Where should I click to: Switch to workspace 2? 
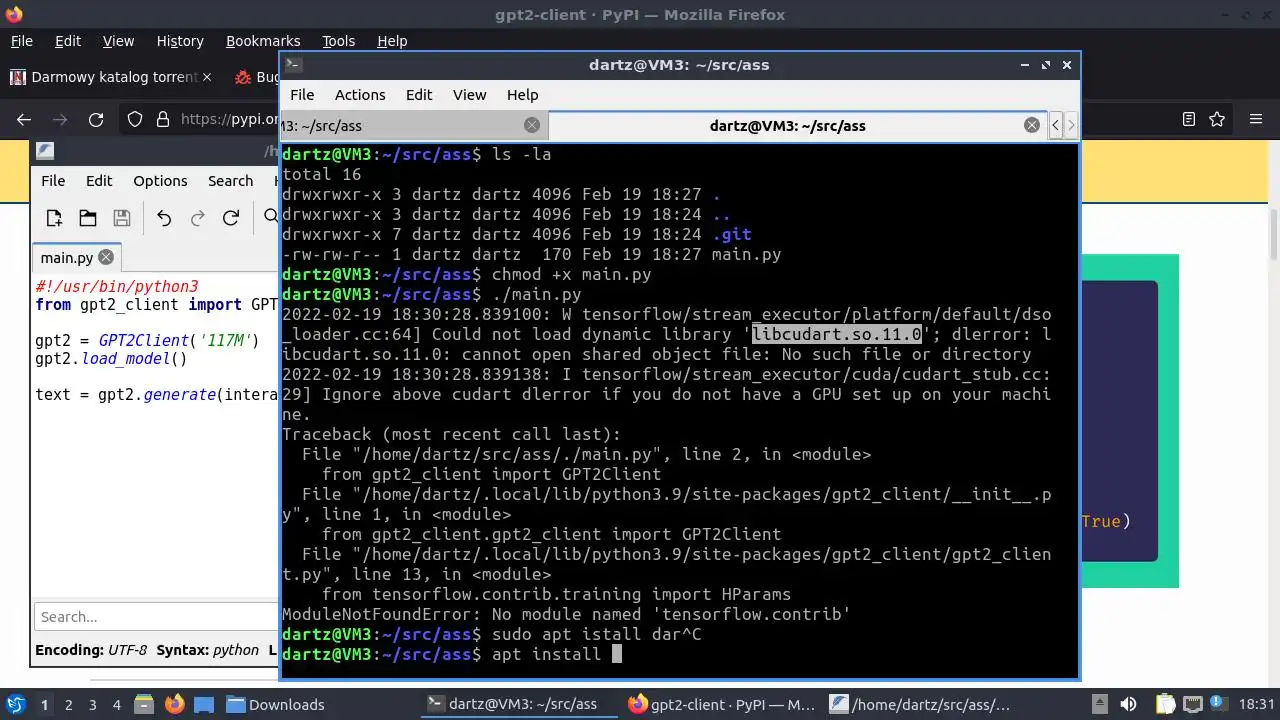click(x=69, y=704)
